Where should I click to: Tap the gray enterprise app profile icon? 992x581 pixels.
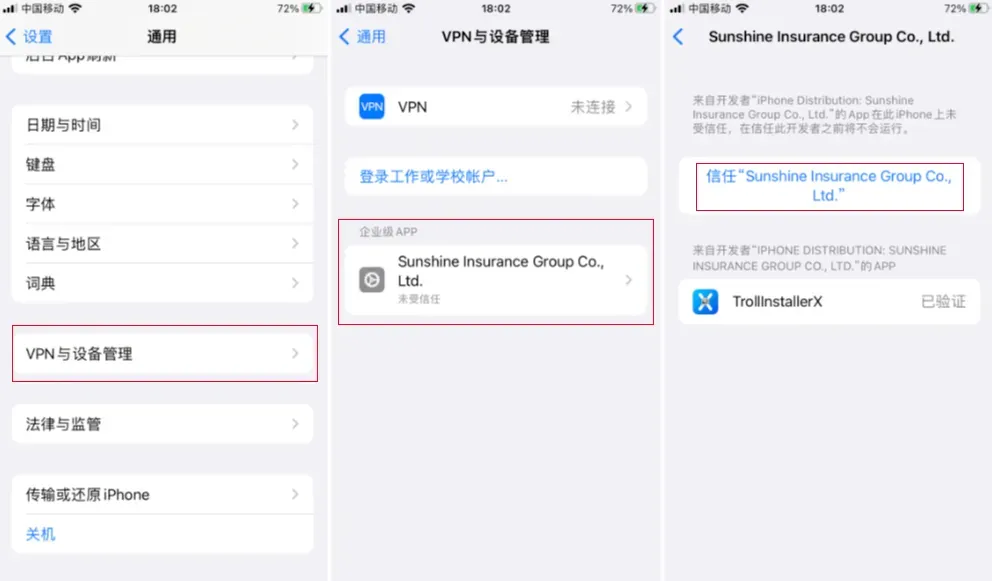[x=371, y=280]
